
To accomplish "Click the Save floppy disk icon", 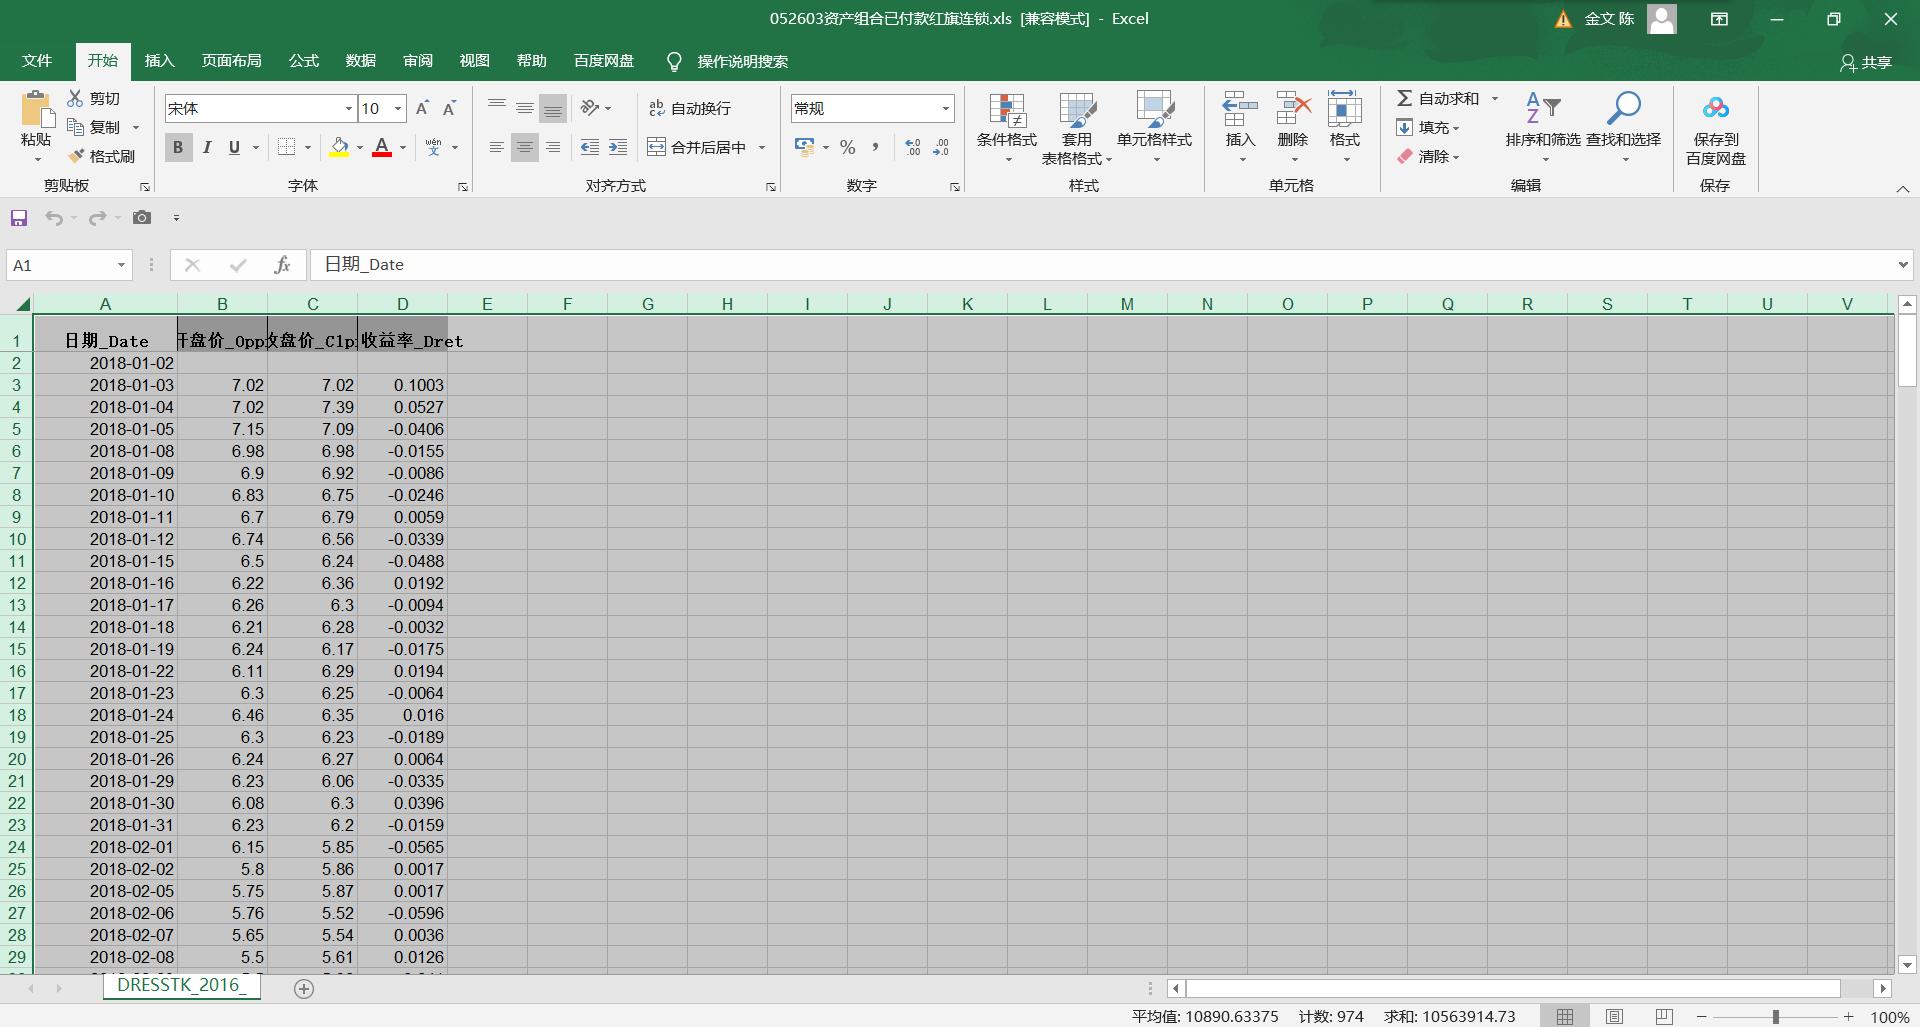I will pos(19,218).
